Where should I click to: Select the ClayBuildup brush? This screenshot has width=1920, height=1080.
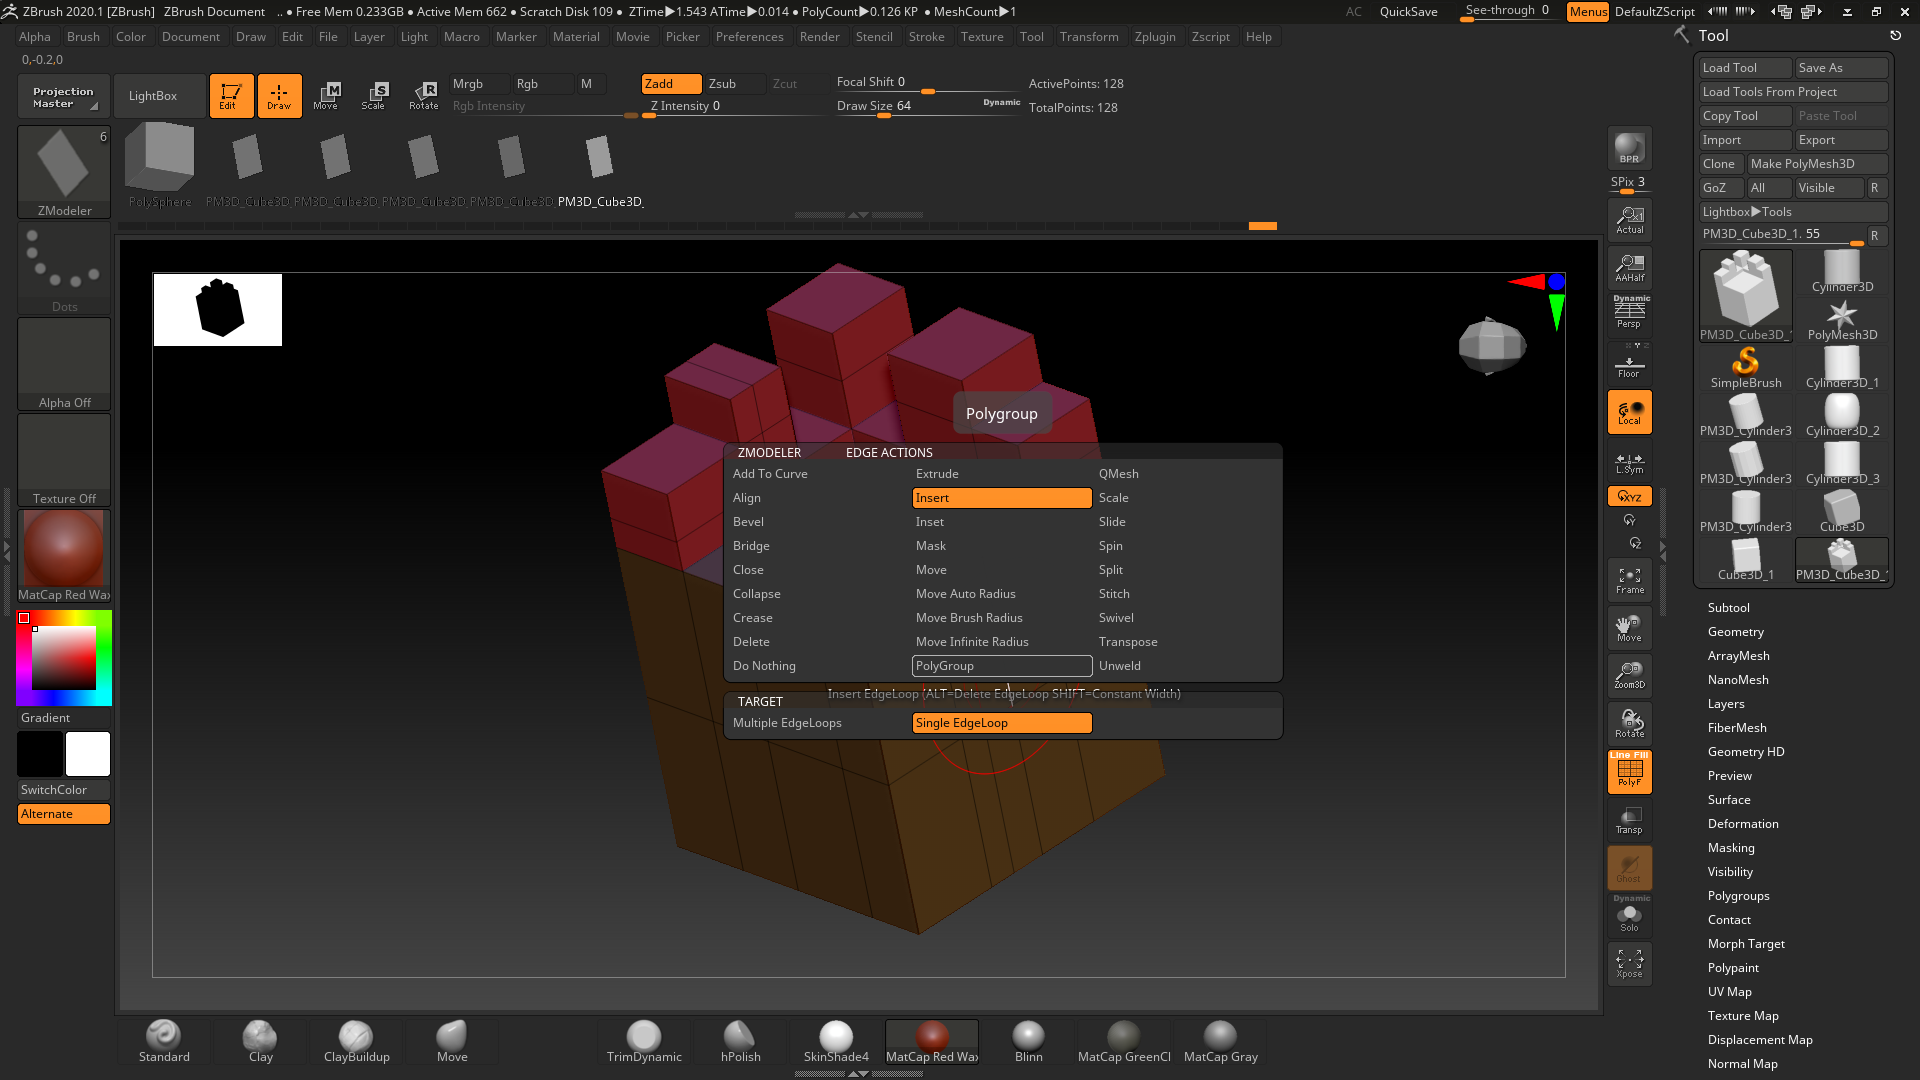click(356, 1040)
